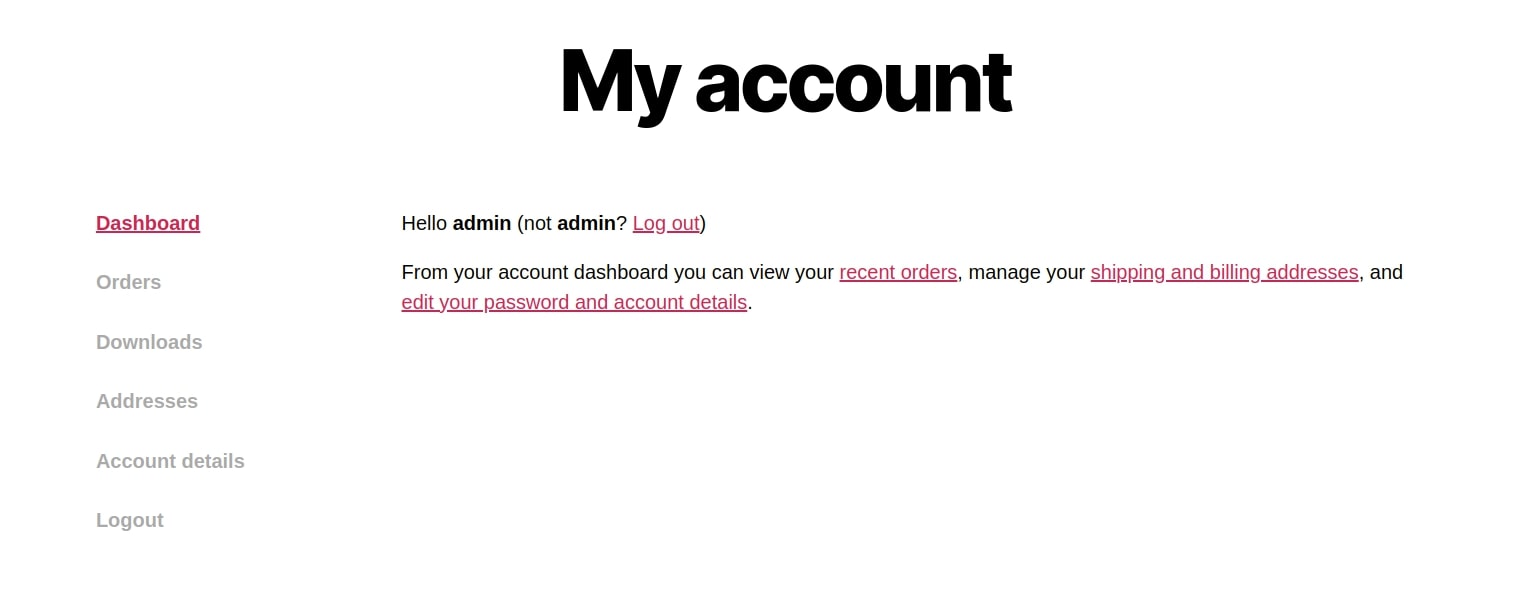Image resolution: width=1534 pixels, height=594 pixels.
Task: Click the My account page heading
Action: point(785,81)
